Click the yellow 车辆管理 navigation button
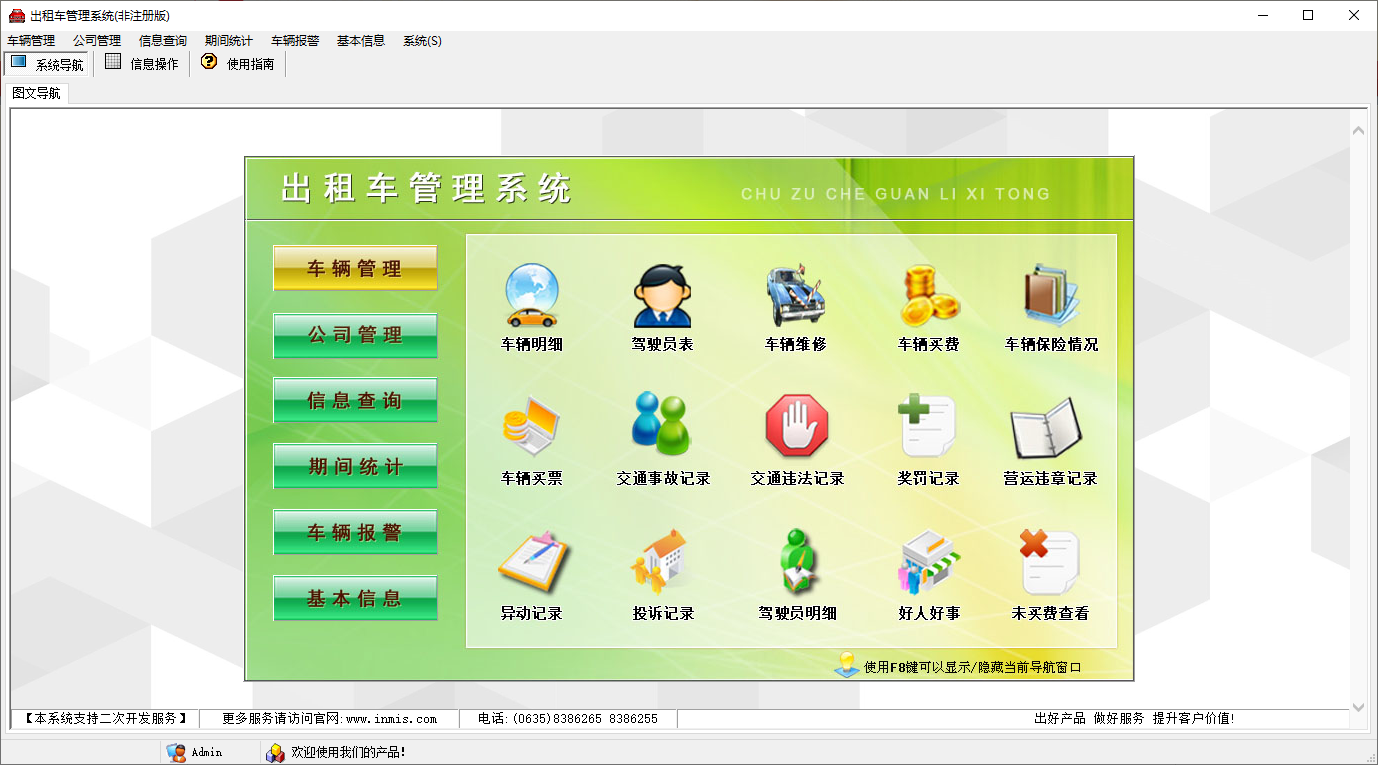The height and width of the screenshot is (765, 1378). pyautogui.click(x=355, y=268)
